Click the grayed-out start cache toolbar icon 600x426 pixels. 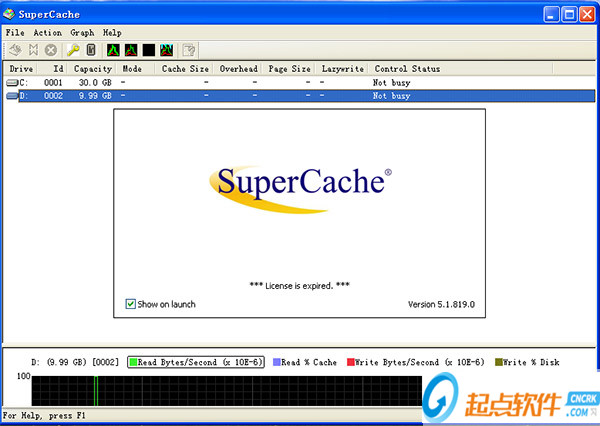[x=15, y=50]
